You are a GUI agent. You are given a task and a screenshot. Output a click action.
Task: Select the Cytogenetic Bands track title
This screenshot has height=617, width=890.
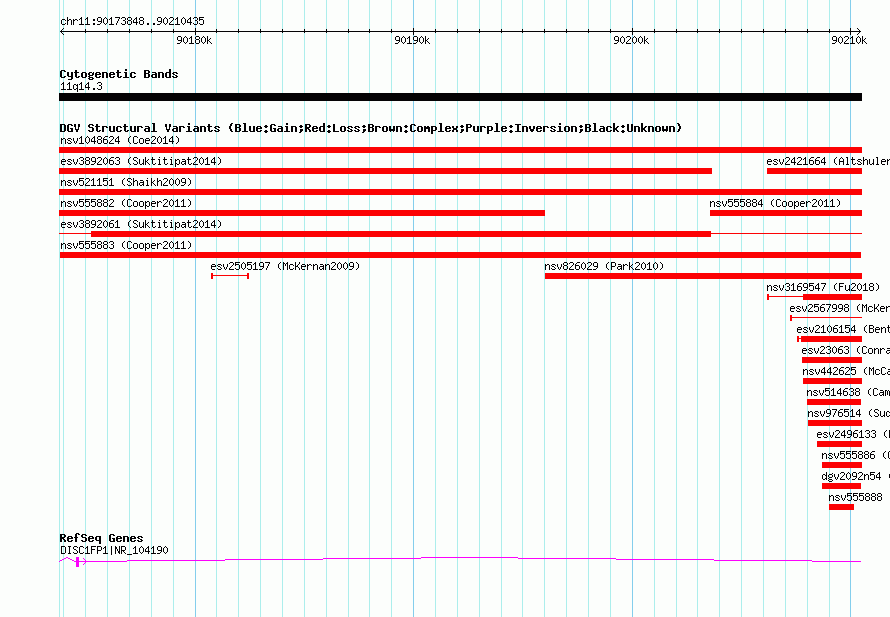coord(119,74)
